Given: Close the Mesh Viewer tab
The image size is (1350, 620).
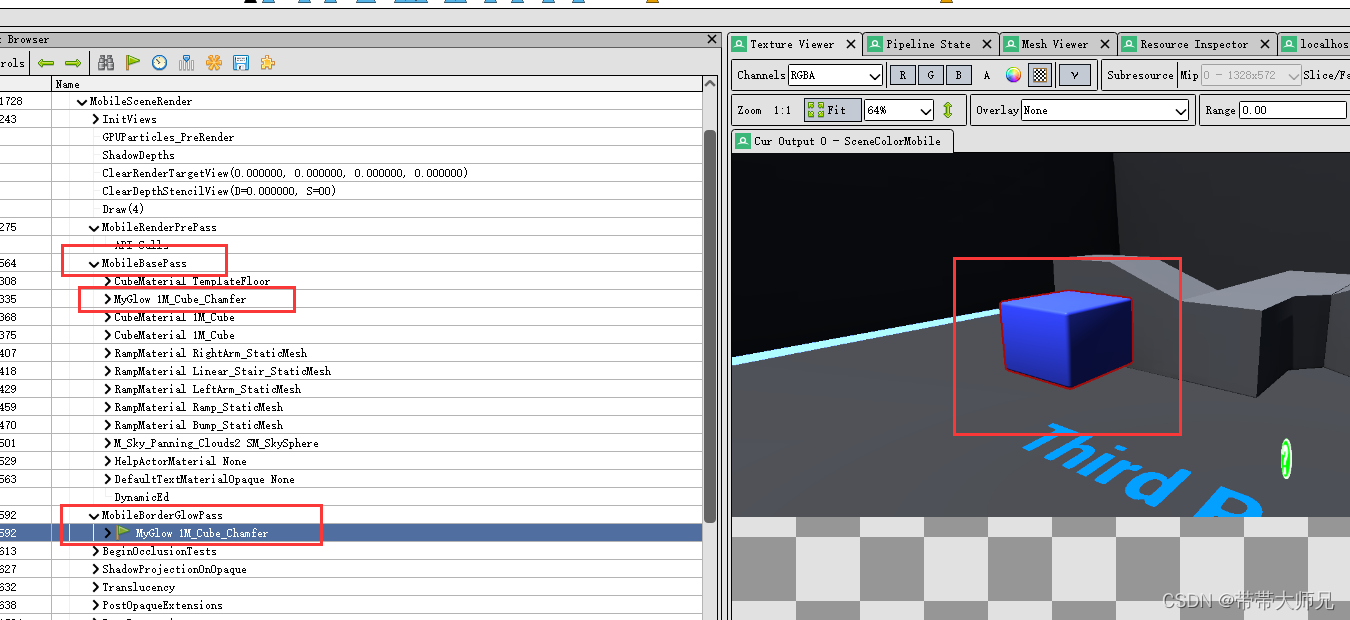Looking at the screenshot, I should click(x=1105, y=44).
